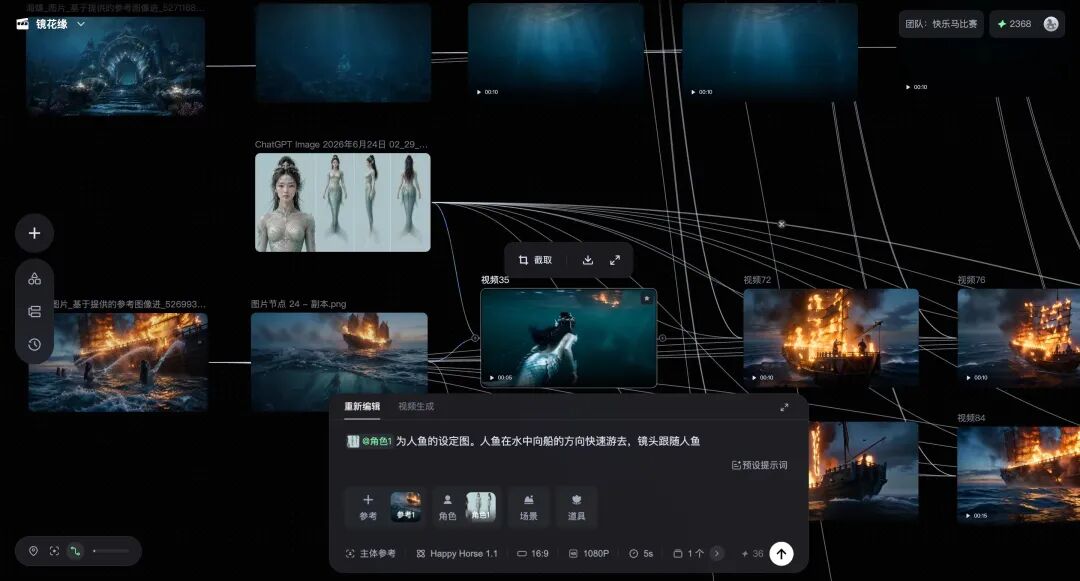Click the 视频35 label

pyautogui.click(x=495, y=280)
